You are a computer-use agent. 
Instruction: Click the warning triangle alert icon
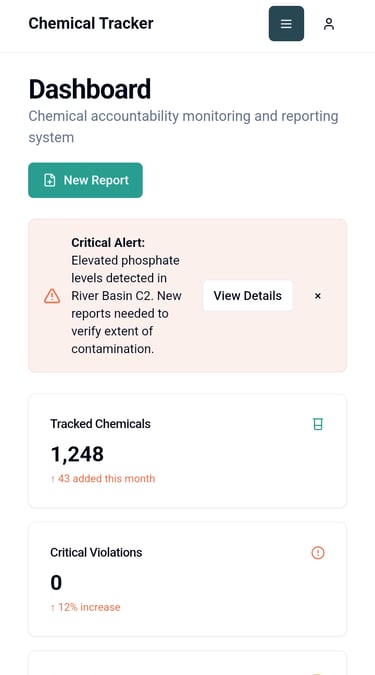tap(52, 296)
